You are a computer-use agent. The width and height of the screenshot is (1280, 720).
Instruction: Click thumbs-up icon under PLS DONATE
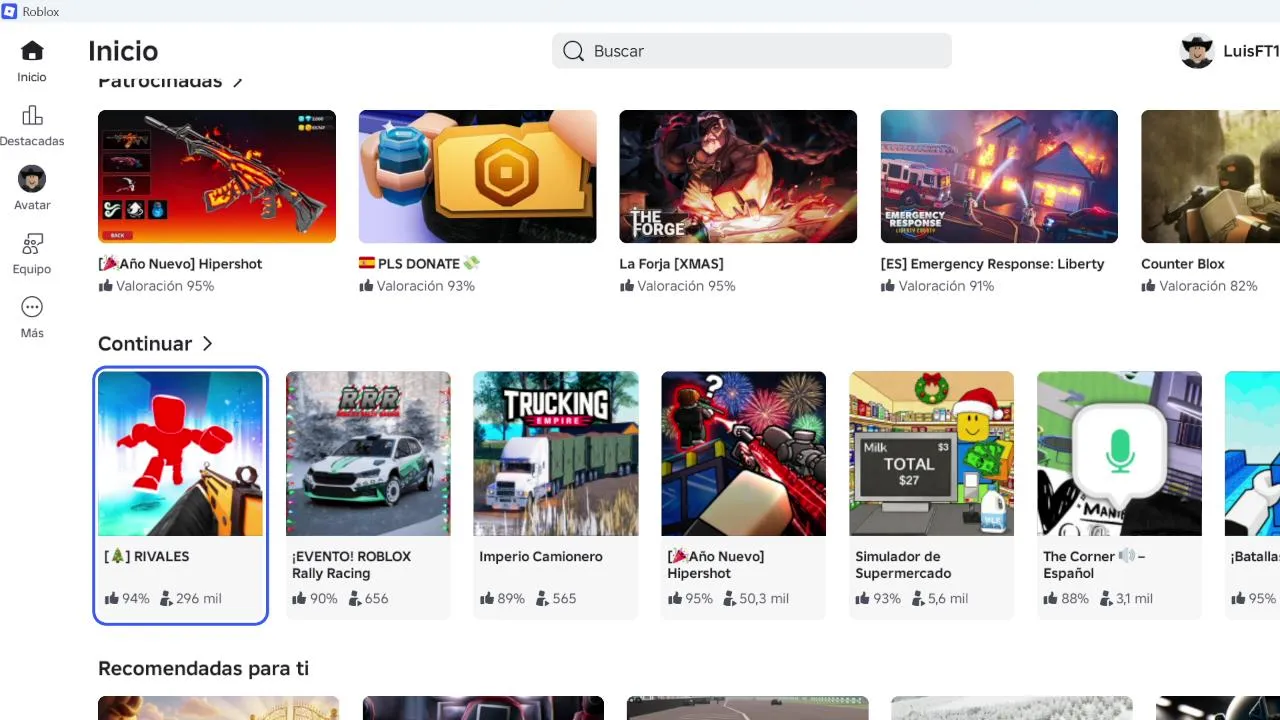click(x=366, y=286)
